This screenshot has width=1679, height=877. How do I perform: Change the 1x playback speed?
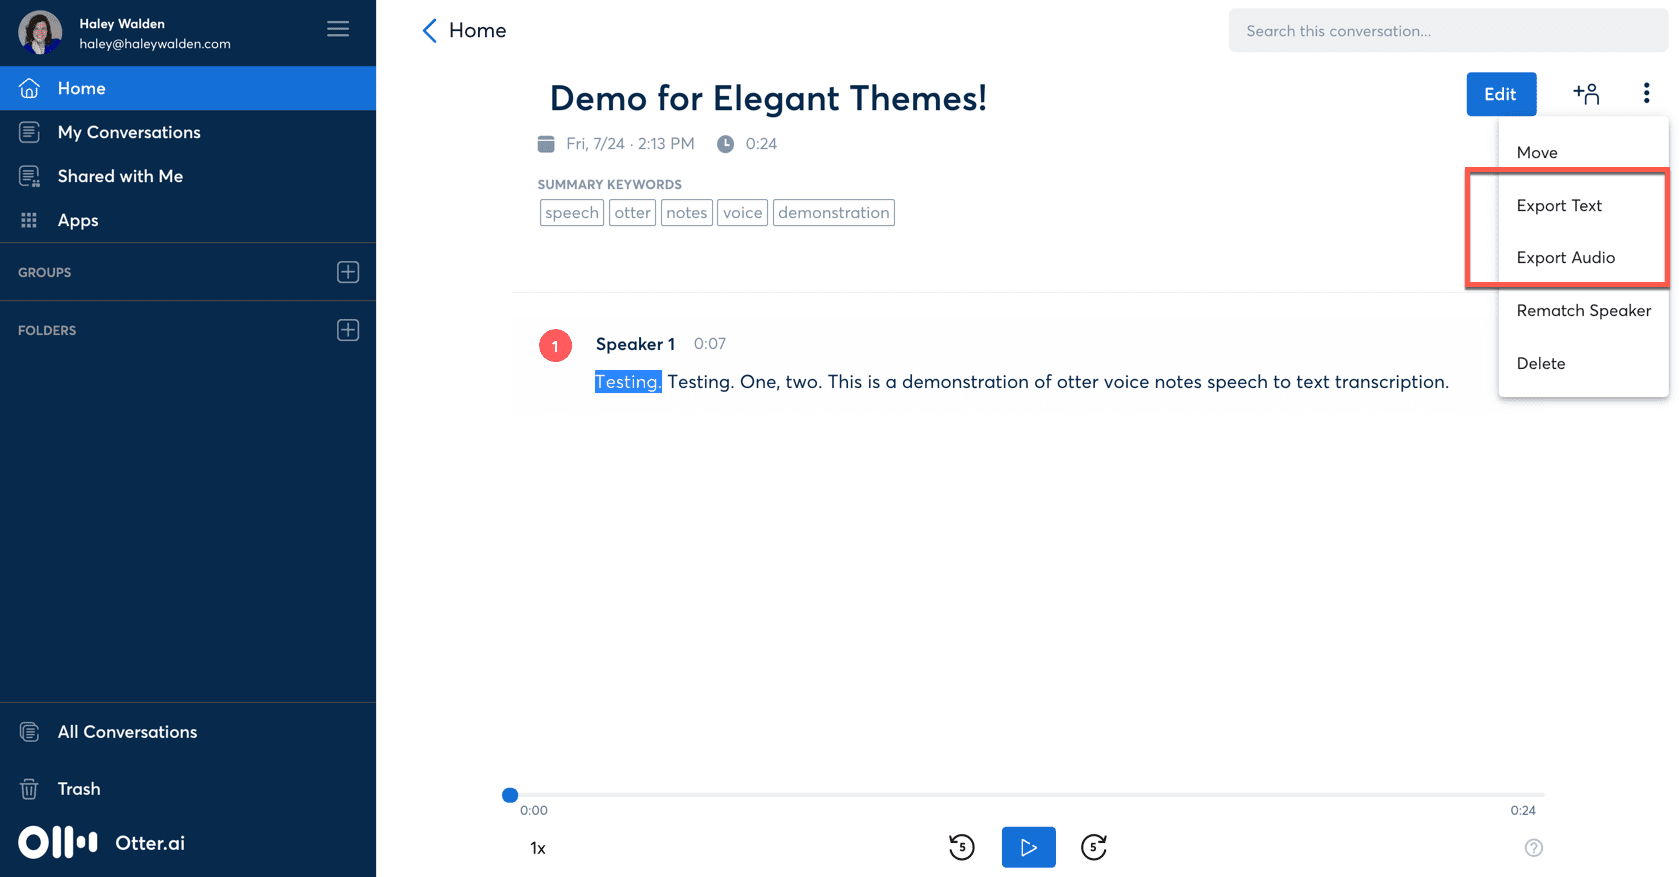[538, 848]
